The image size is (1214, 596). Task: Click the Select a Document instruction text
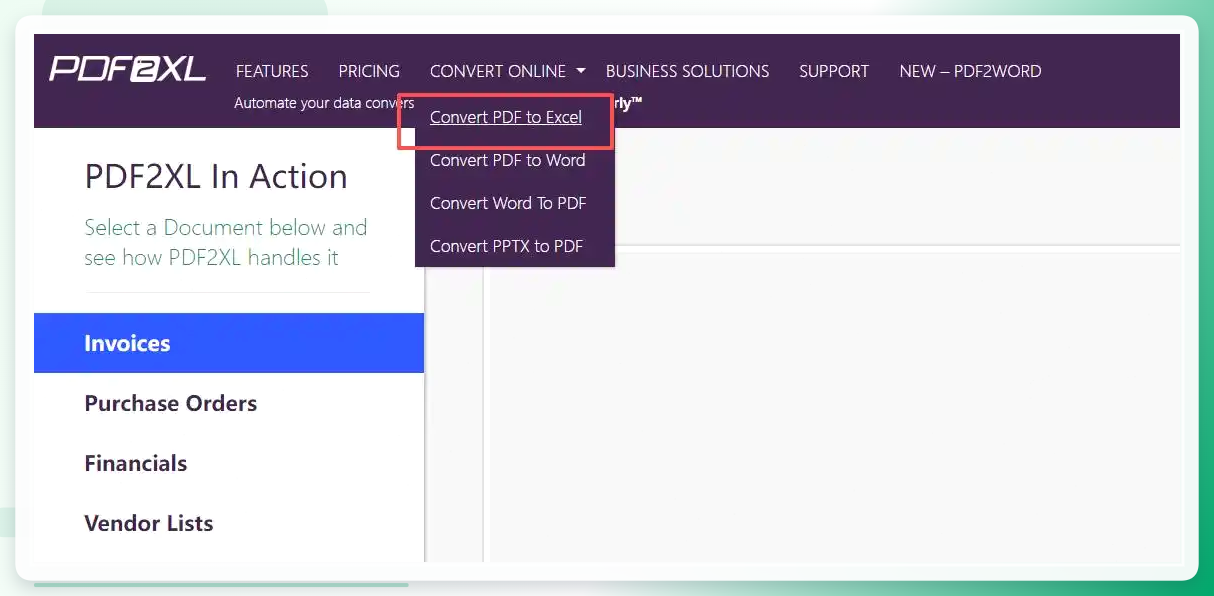pyautogui.click(x=226, y=242)
